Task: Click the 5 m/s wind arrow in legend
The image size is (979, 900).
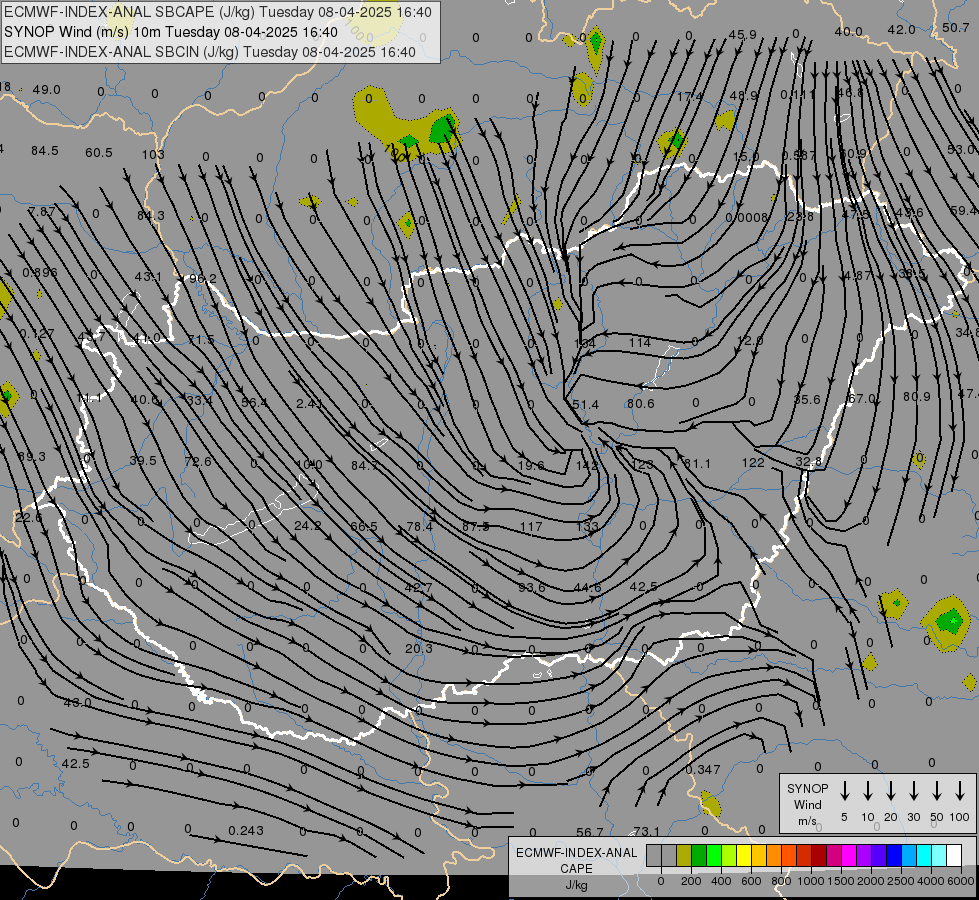Action: pos(844,790)
